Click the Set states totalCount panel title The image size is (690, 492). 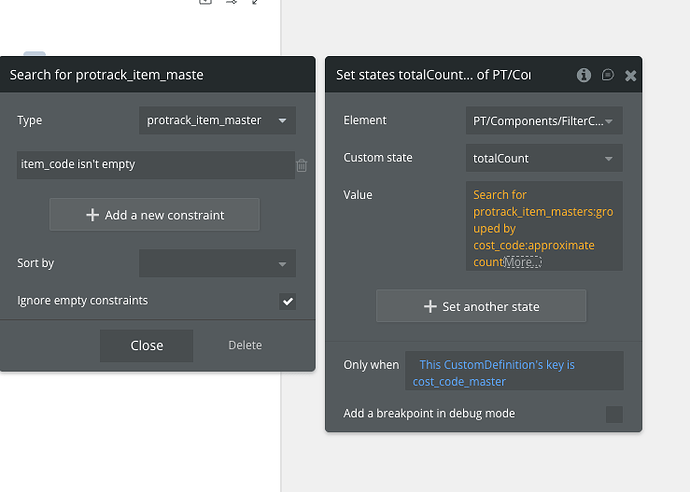point(433,75)
